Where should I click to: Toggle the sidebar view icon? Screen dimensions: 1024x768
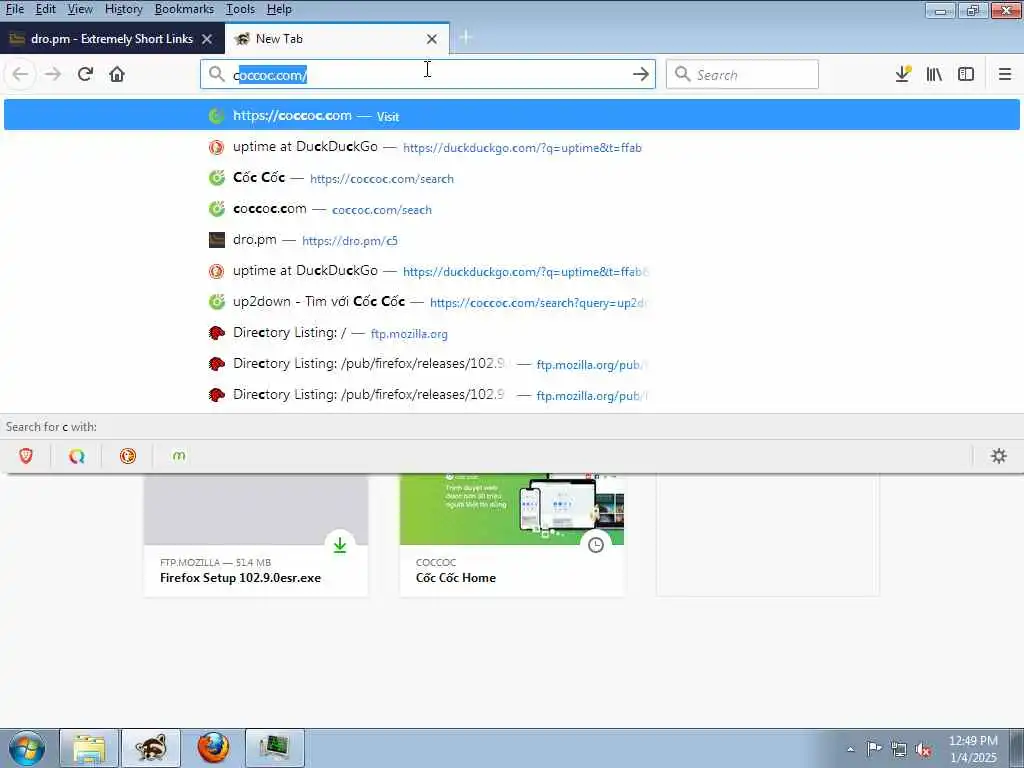click(x=966, y=74)
